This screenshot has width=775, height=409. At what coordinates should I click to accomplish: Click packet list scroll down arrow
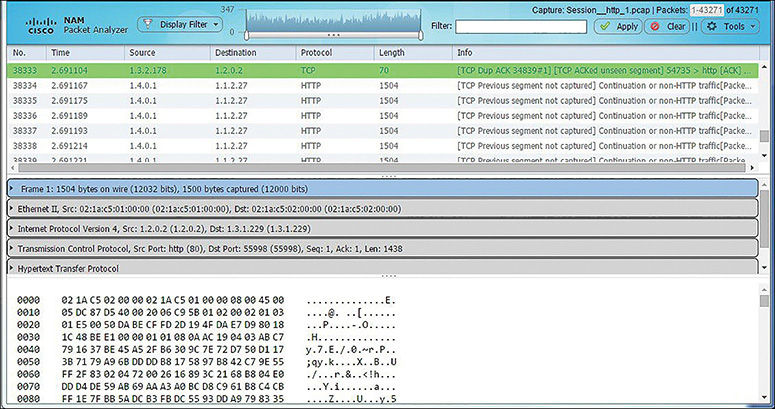click(x=765, y=156)
